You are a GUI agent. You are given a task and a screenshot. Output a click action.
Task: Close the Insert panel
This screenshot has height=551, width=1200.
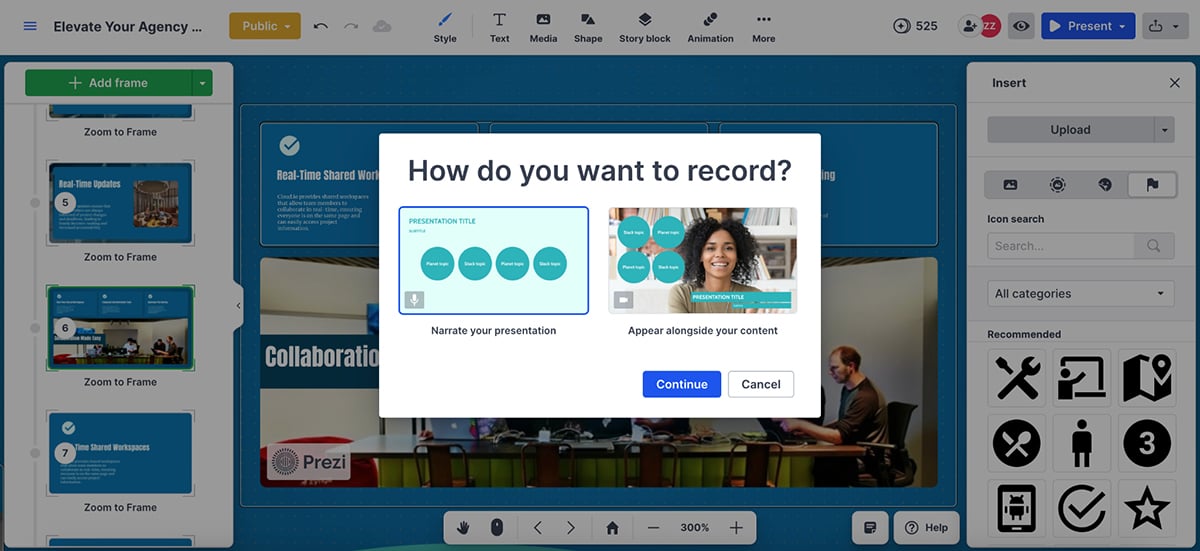[x=1175, y=83]
